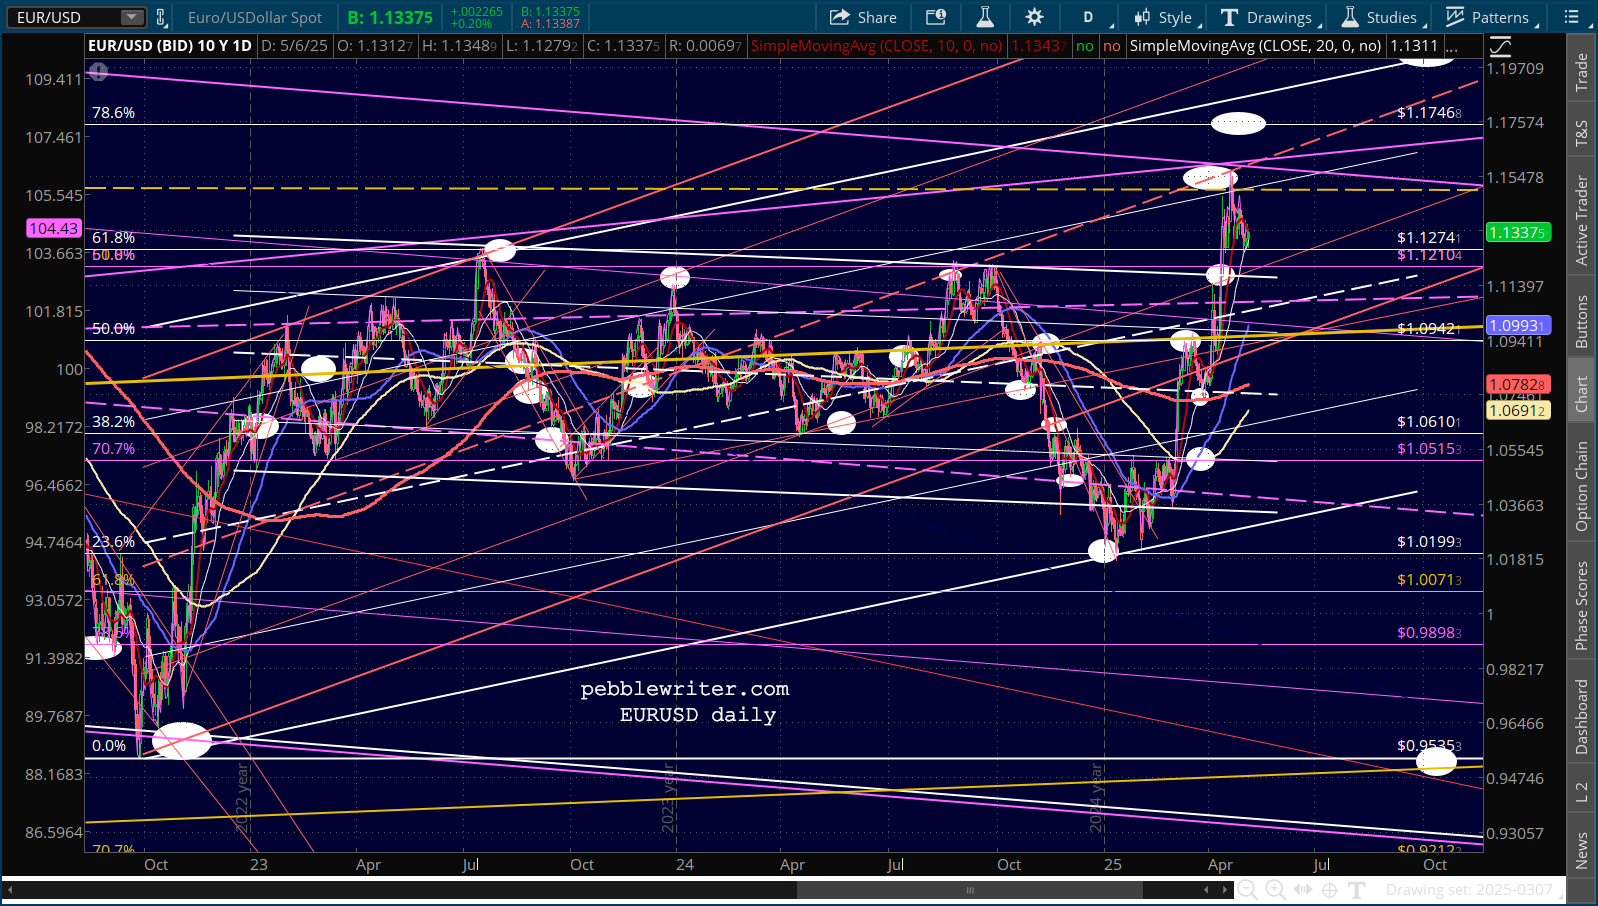Click the green 1.13375 current price label
This screenshot has height=906, width=1598.
[1518, 232]
